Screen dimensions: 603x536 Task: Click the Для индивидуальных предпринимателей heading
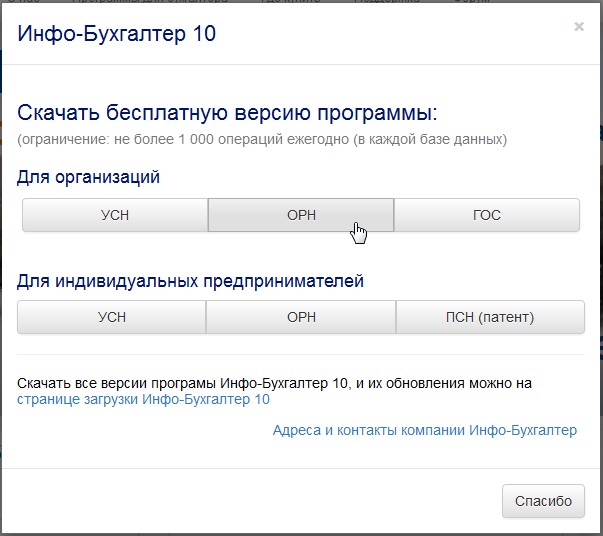[190, 281]
